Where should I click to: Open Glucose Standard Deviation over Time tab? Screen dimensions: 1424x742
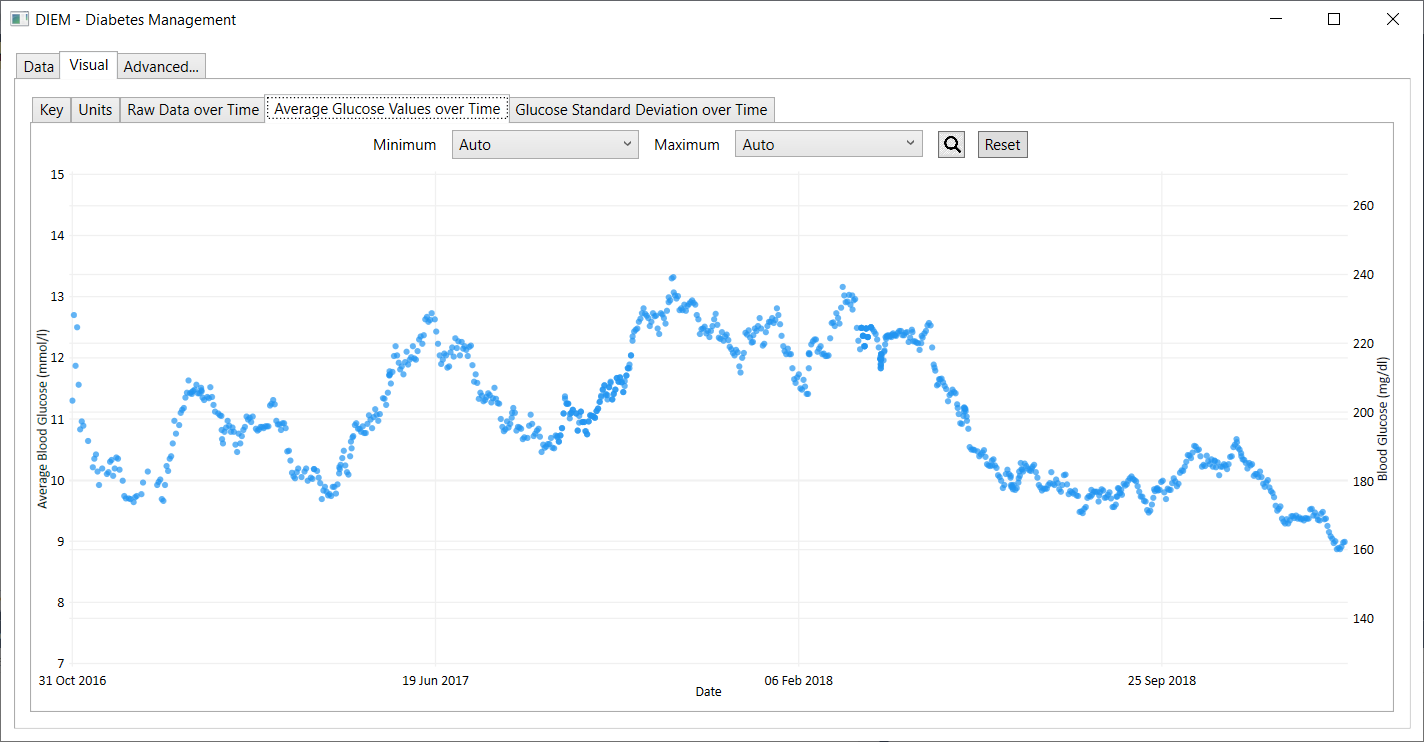pos(641,110)
